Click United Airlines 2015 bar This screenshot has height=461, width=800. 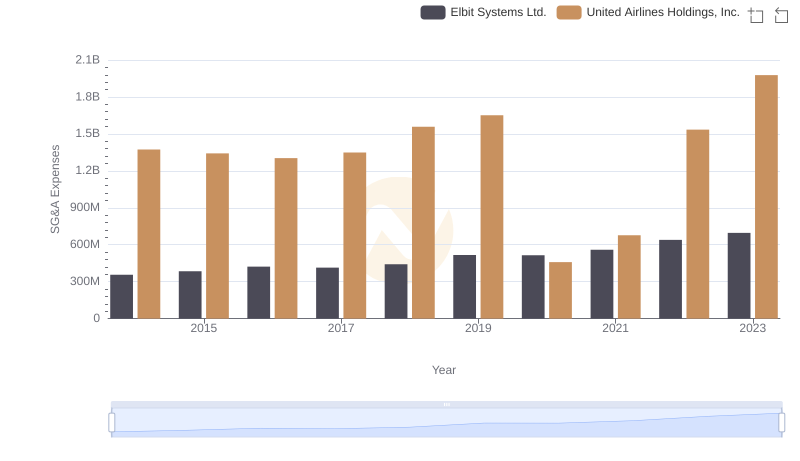coord(217,236)
